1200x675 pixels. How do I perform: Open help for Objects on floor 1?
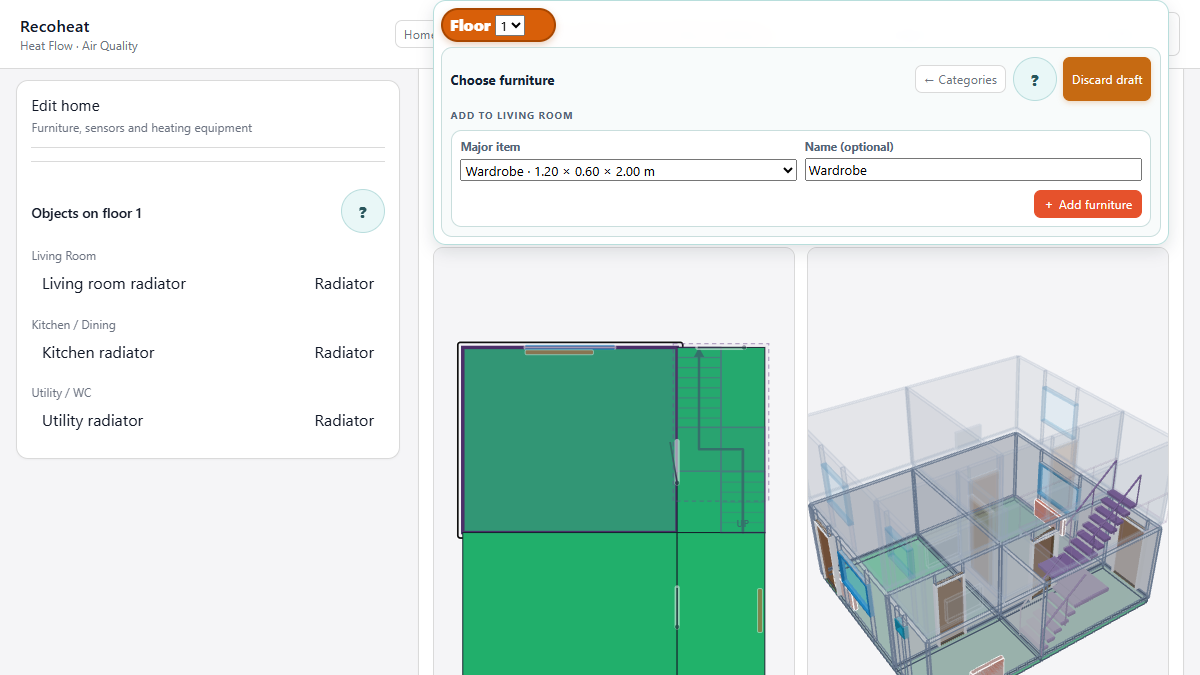[x=363, y=212]
